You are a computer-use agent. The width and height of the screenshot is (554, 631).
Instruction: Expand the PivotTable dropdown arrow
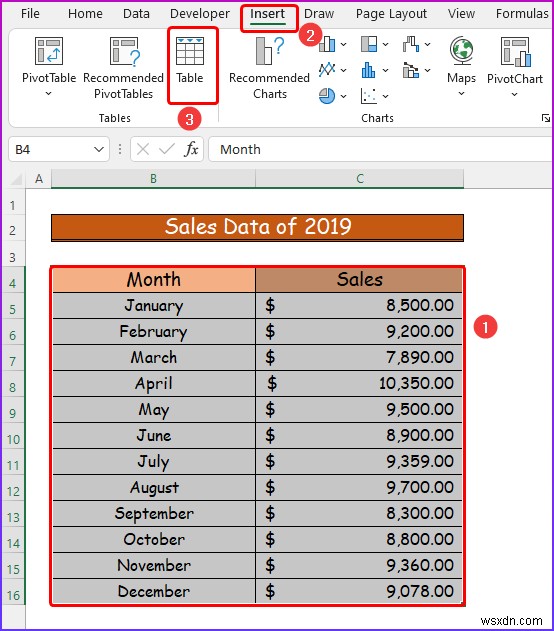pos(48,94)
